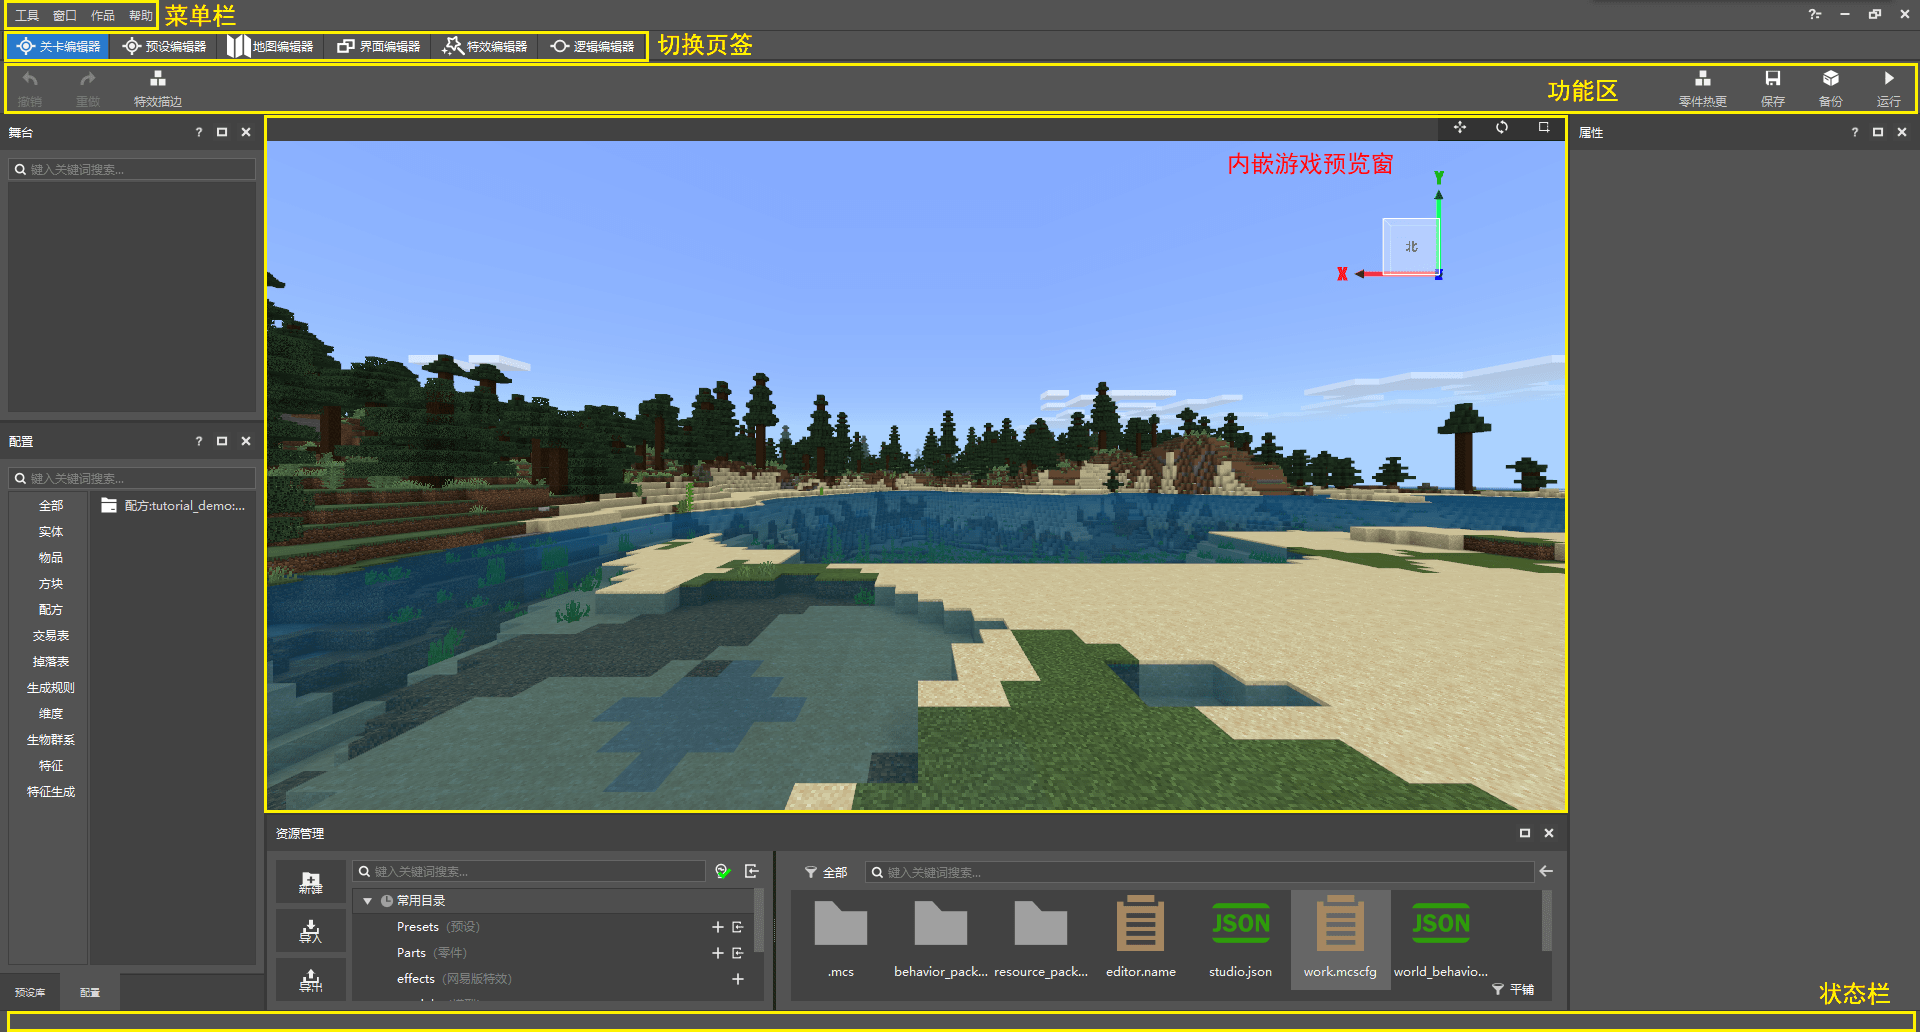Switch to 预设编辑器 tab

pos(164,46)
